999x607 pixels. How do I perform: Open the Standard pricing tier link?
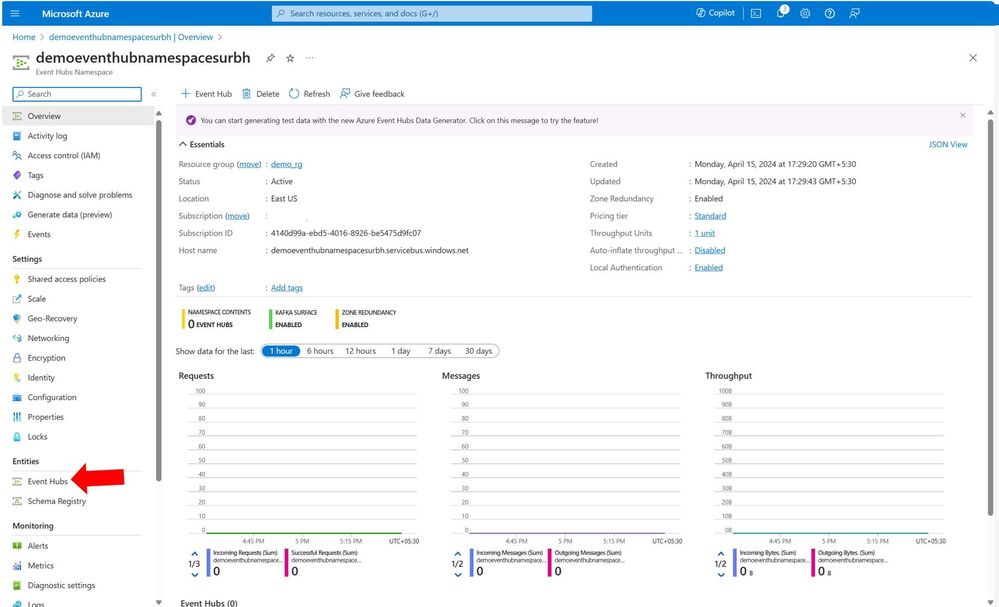coord(710,216)
